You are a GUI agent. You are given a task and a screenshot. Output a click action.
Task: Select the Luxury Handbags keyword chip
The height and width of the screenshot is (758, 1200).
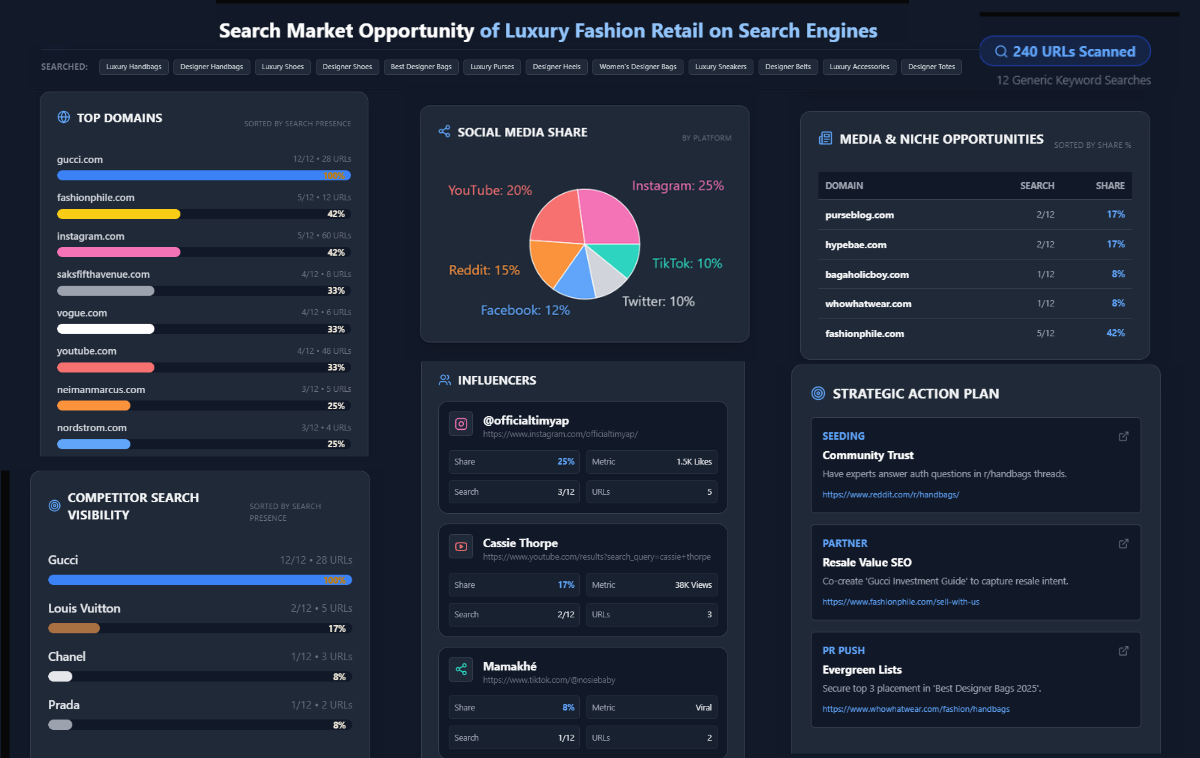(133, 67)
